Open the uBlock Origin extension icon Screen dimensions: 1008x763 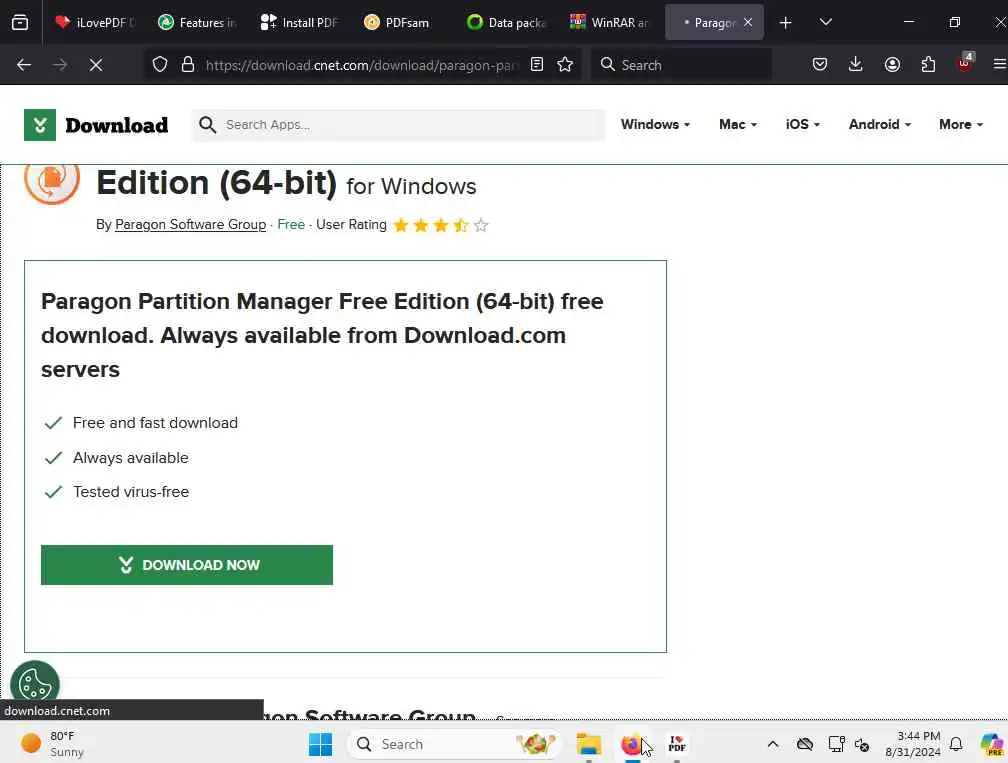click(965, 63)
